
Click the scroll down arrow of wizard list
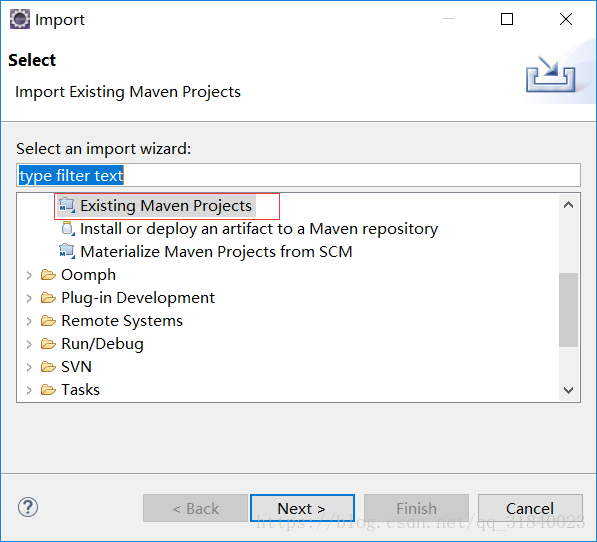(x=568, y=390)
